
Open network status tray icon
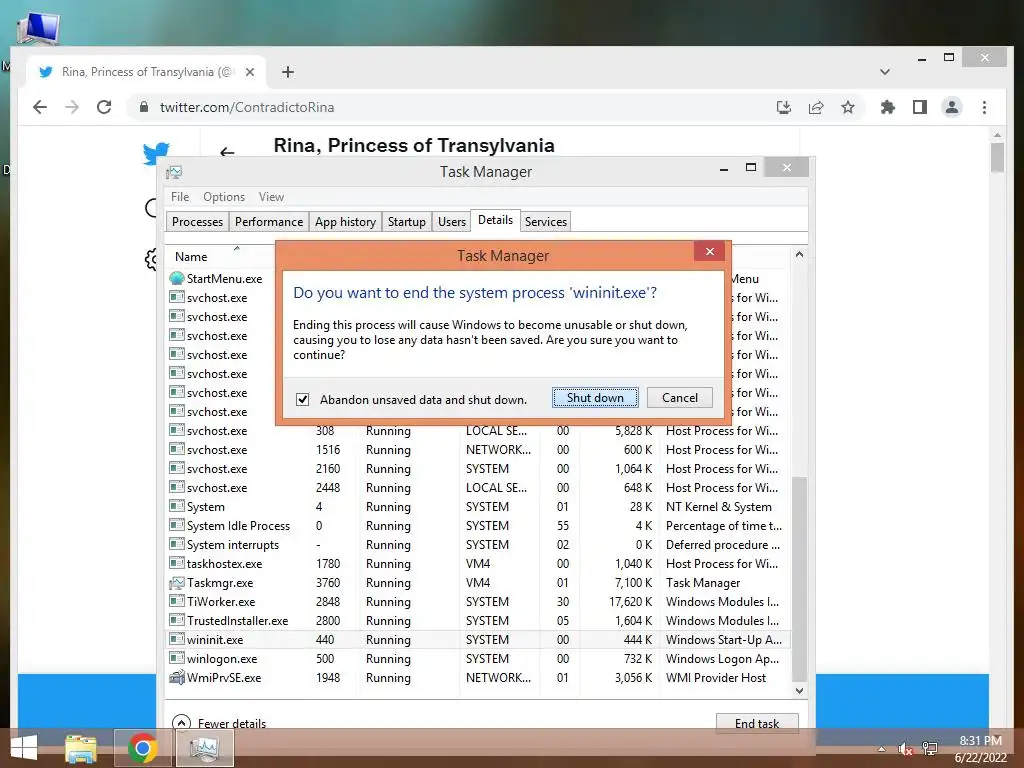(930, 749)
